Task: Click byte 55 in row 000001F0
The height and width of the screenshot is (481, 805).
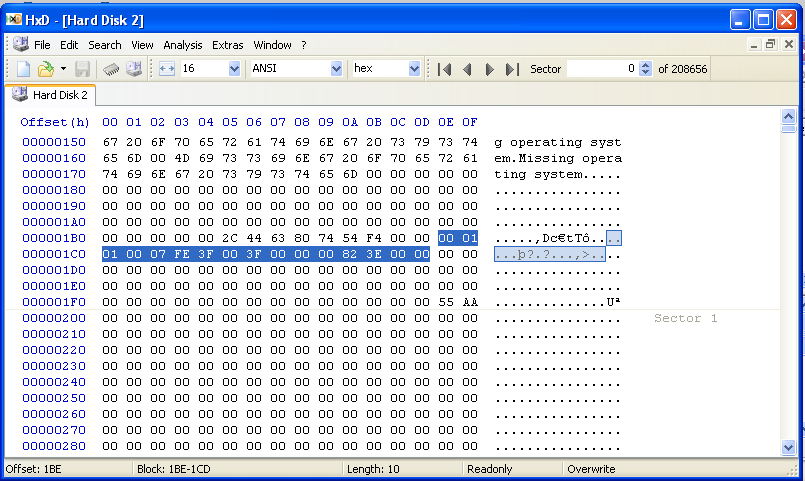Action: (x=446, y=302)
